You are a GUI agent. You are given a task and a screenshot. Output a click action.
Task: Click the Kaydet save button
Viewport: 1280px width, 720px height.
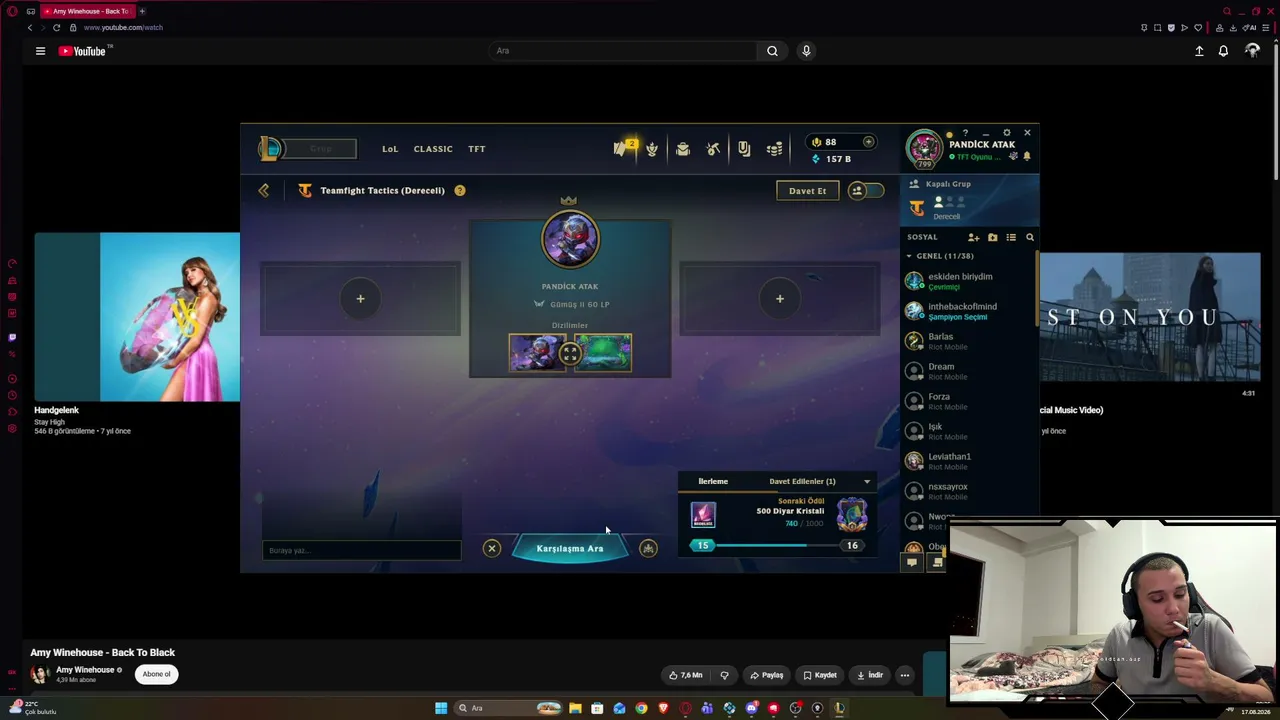tap(820, 675)
